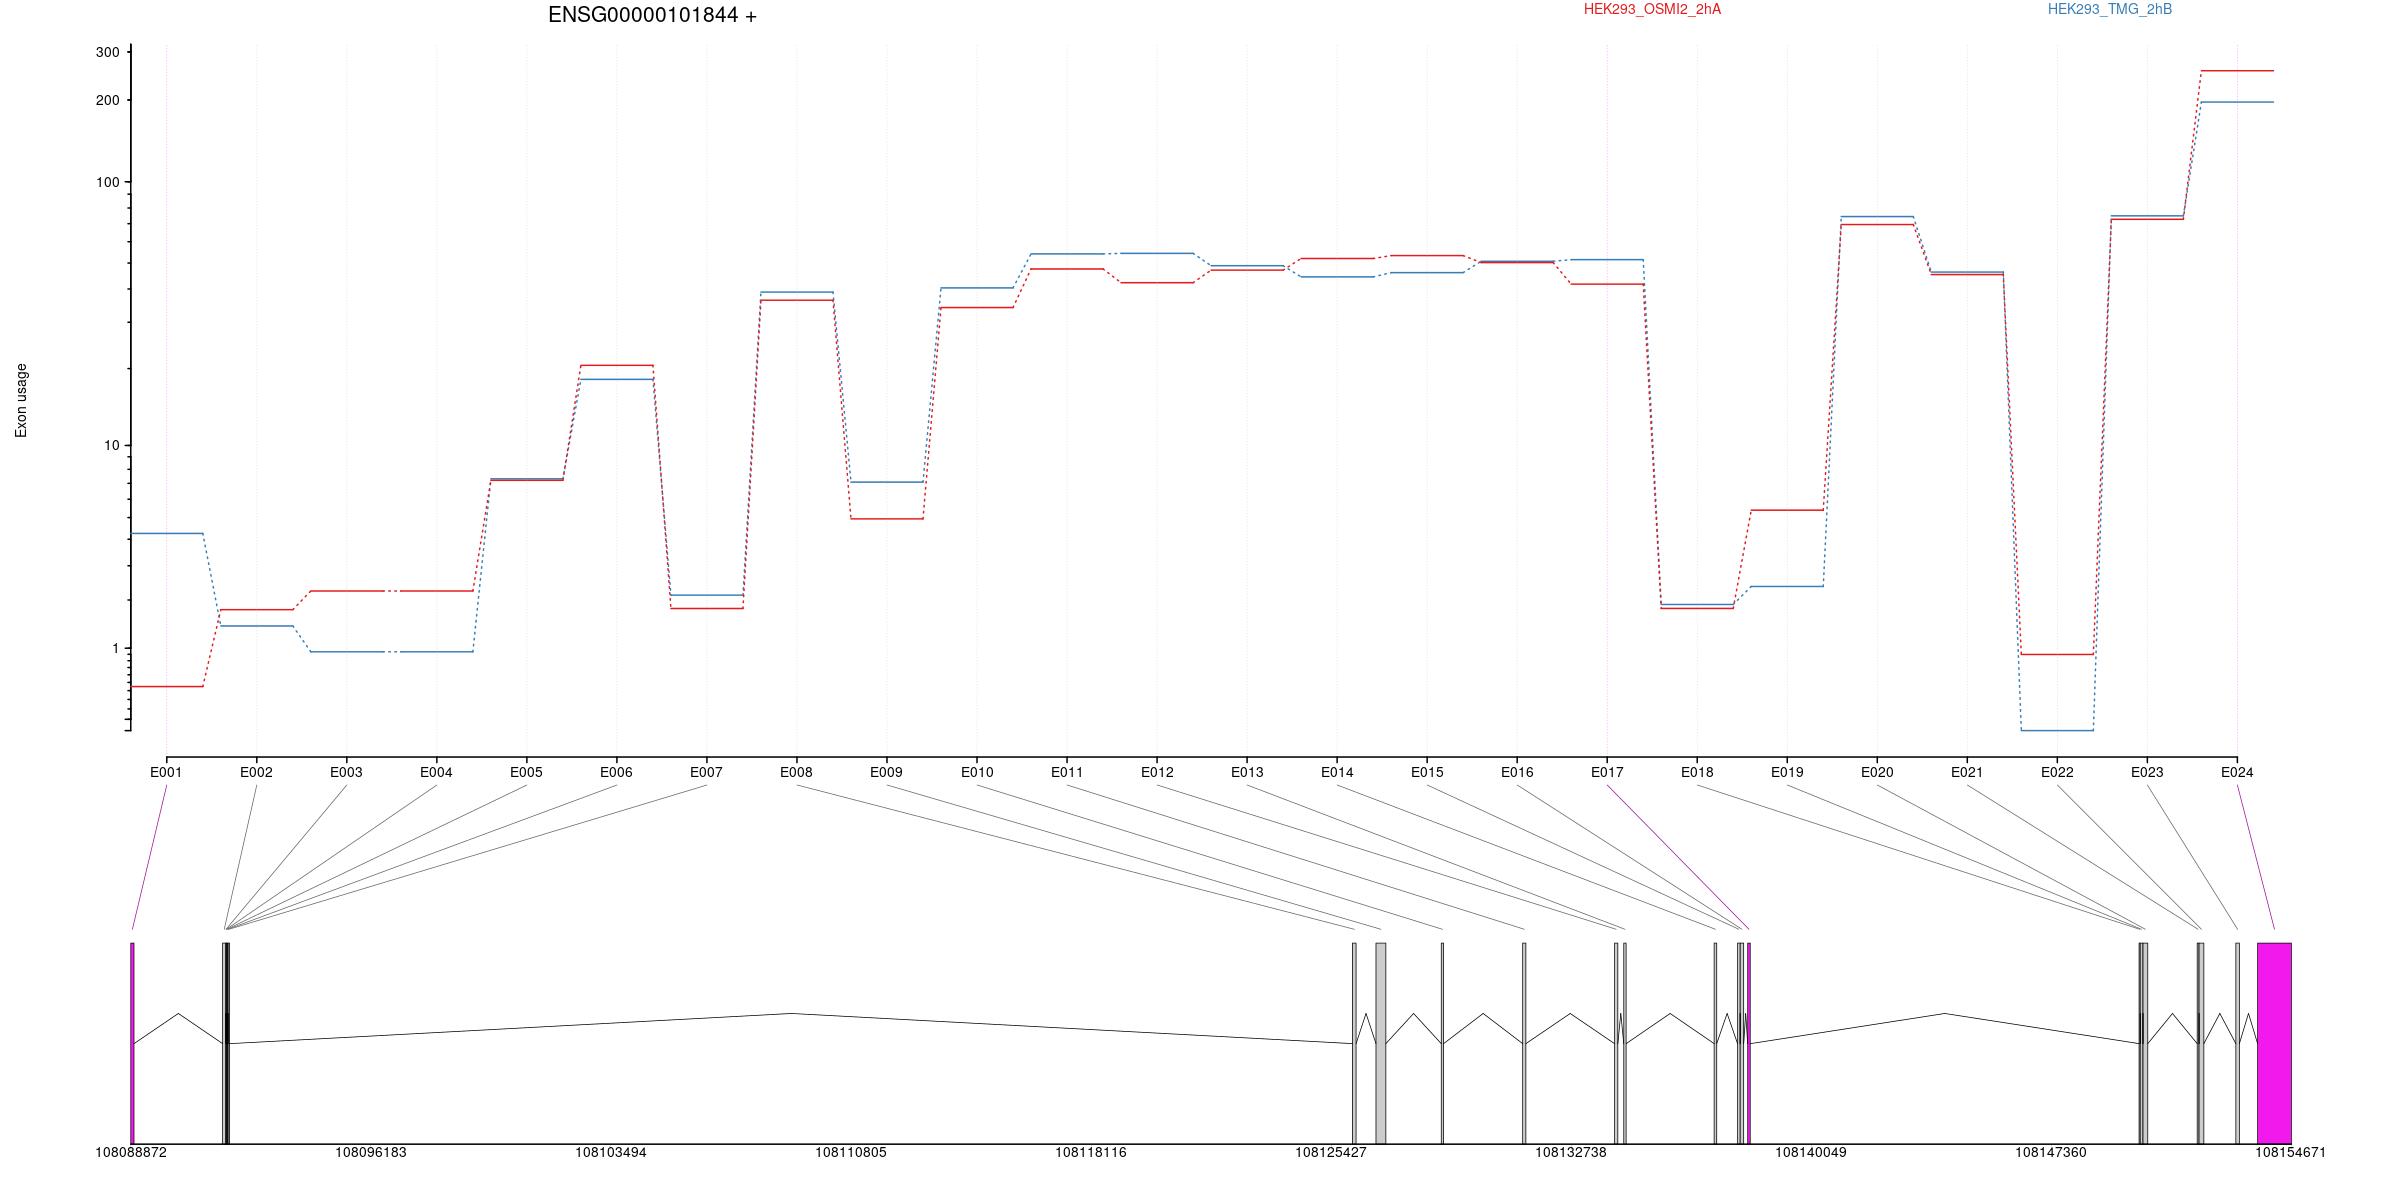The image size is (2400, 1200).
Task: Click the blue E022 usage line segment
Action: (x=2057, y=730)
